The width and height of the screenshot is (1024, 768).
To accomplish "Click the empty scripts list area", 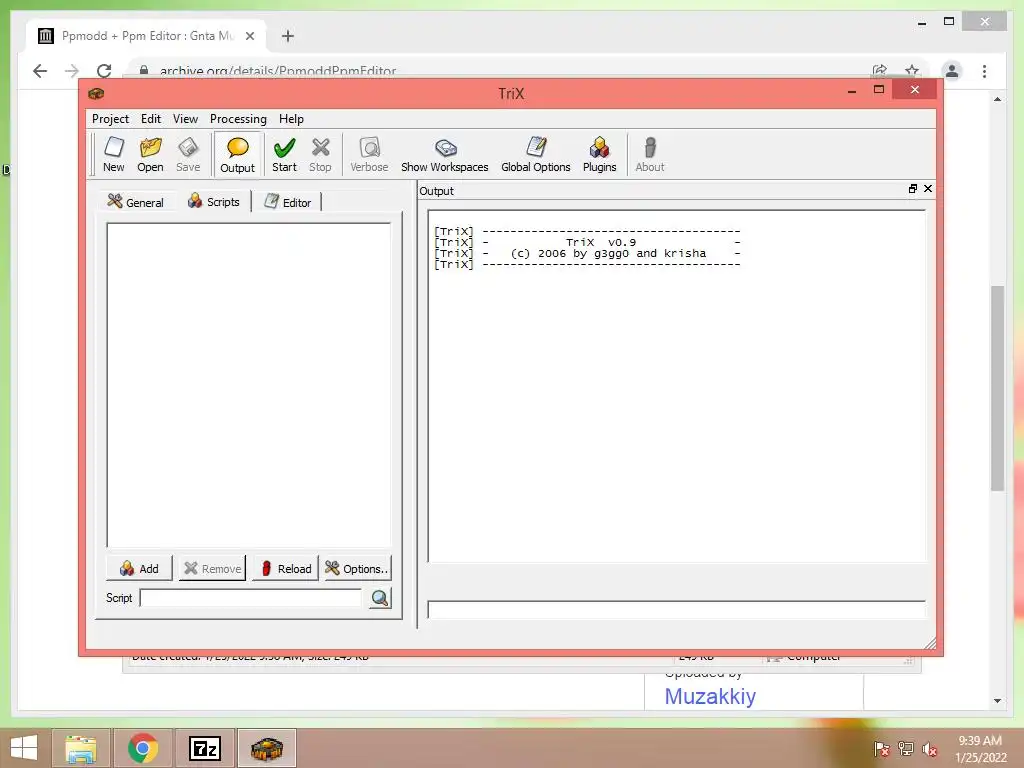I will coord(249,385).
